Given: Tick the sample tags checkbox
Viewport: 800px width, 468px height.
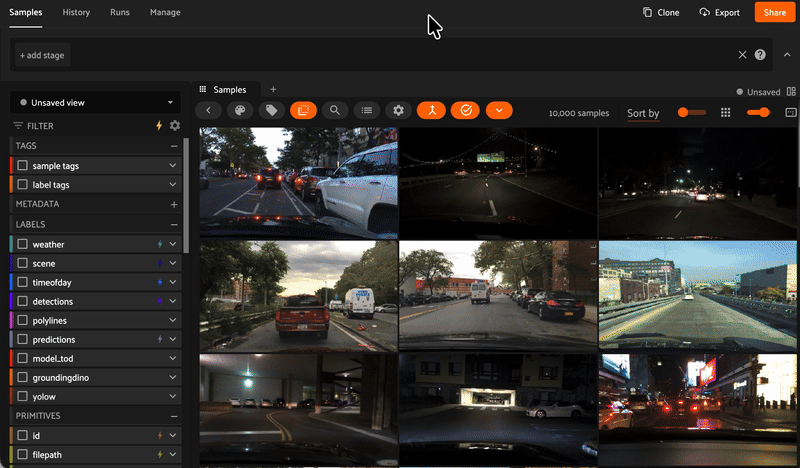Looking at the screenshot, I should pyautogui.click(x=22, y=166).
